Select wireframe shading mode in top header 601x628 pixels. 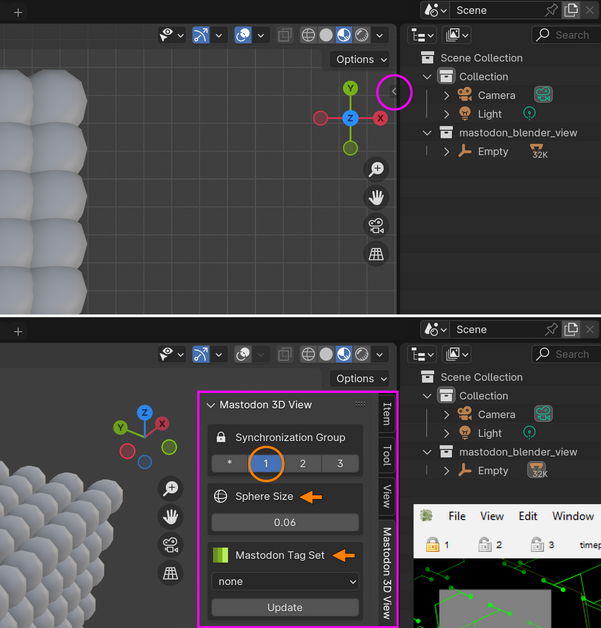pos(308,35)
